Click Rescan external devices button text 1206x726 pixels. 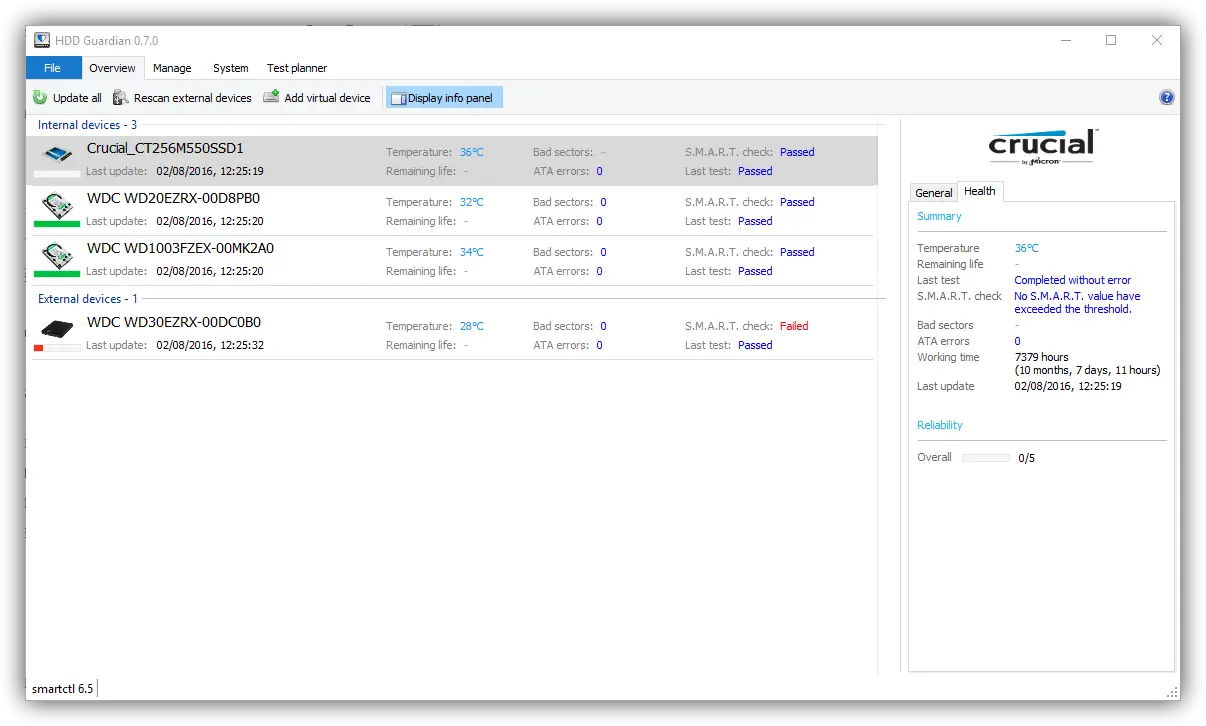click(193, 98)
